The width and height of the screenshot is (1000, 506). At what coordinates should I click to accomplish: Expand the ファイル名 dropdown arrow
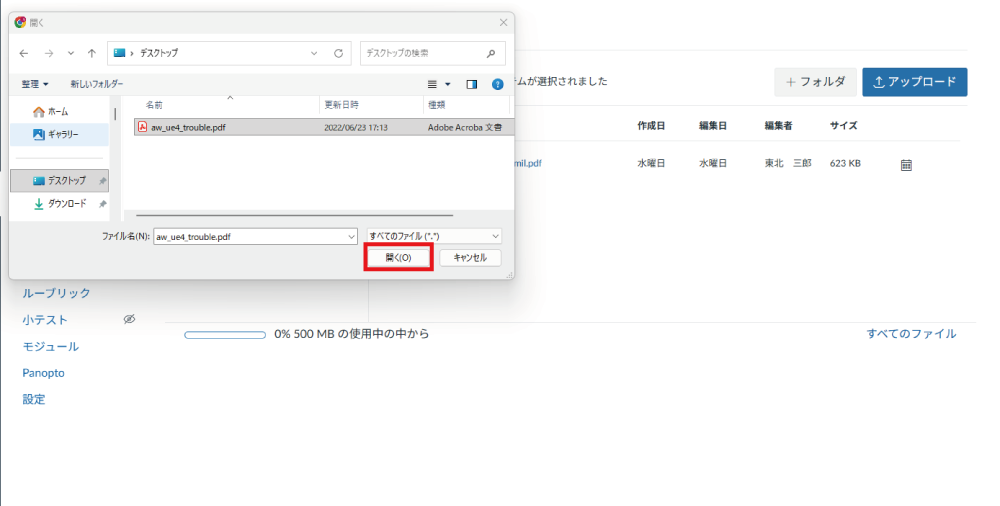click(x=351, y=237)
